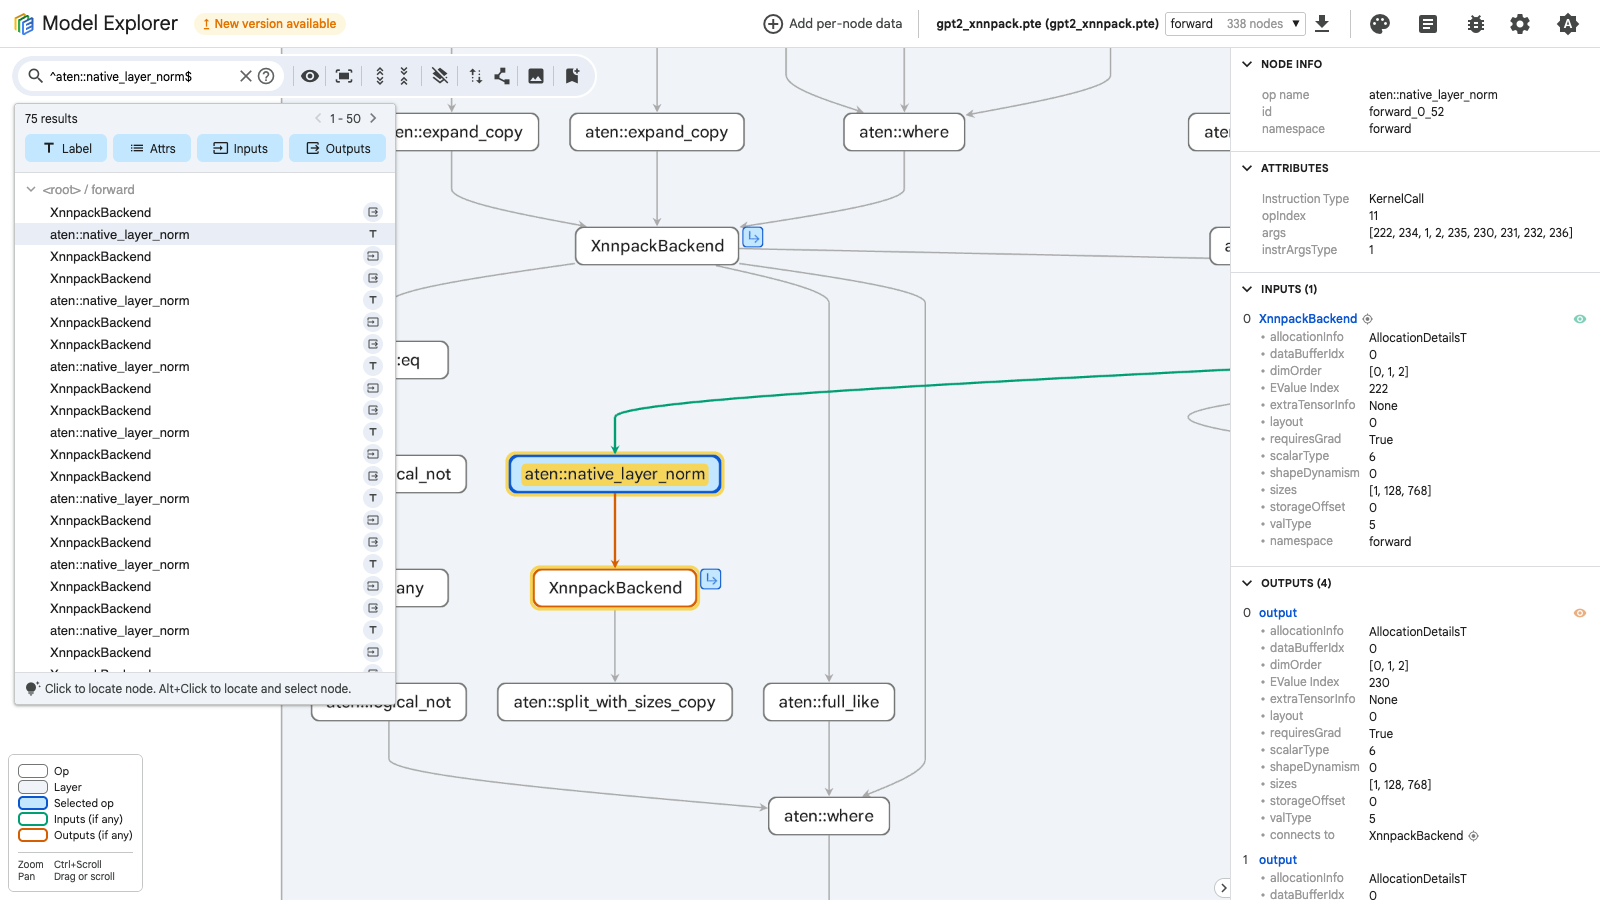
Task: Open the view-on-node eye icon in the toolbar
Action: point(310,76)
